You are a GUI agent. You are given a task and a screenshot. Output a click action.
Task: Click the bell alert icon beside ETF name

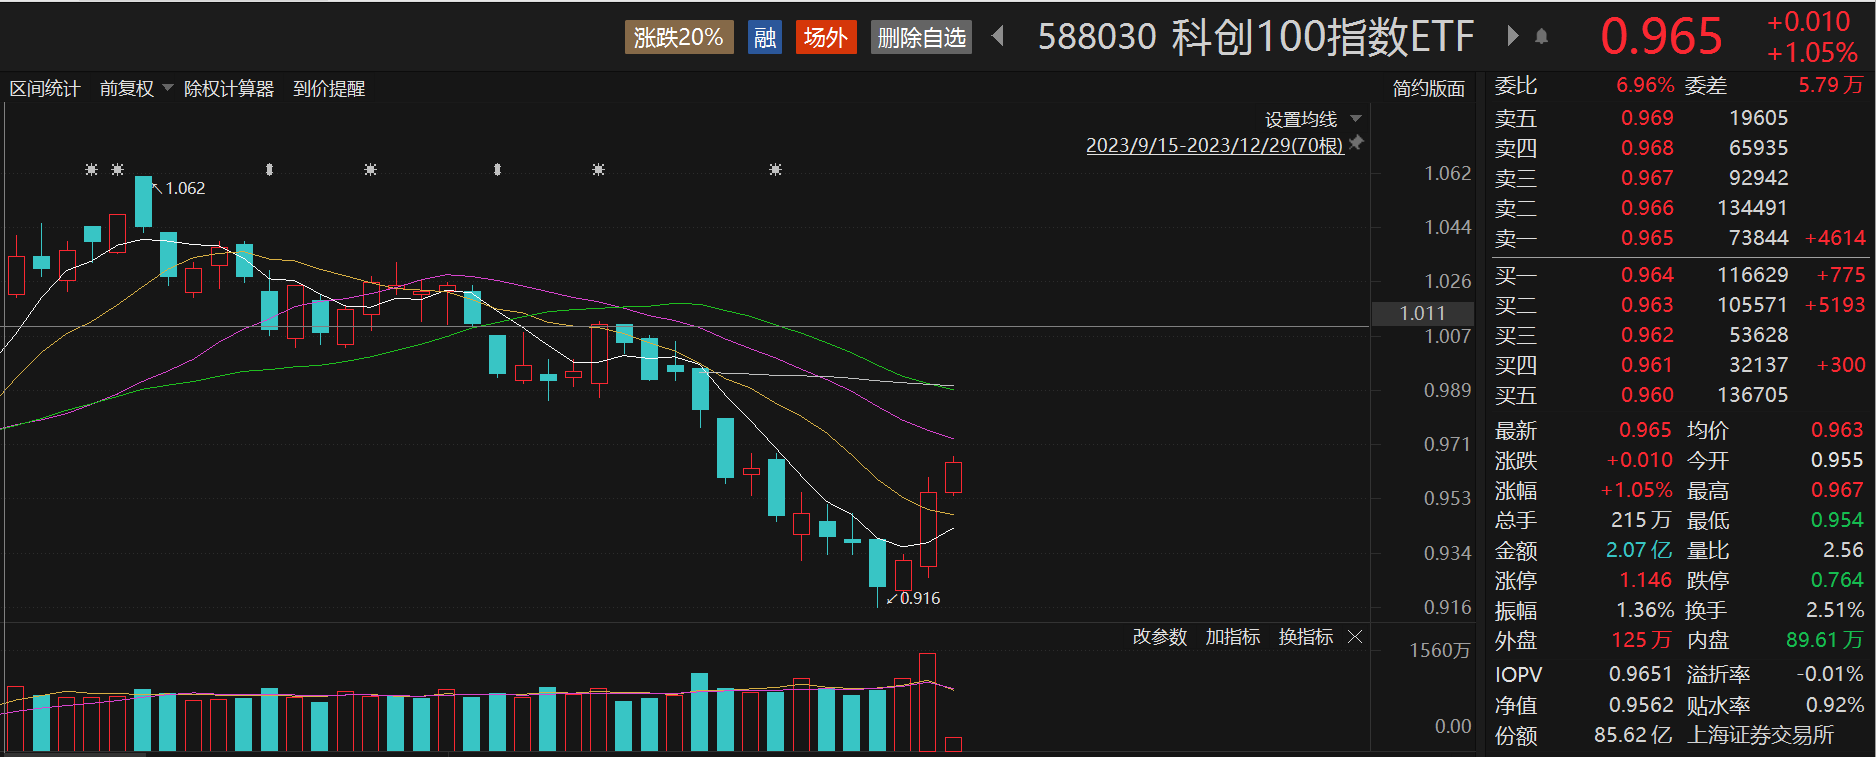coord(1542,37)
